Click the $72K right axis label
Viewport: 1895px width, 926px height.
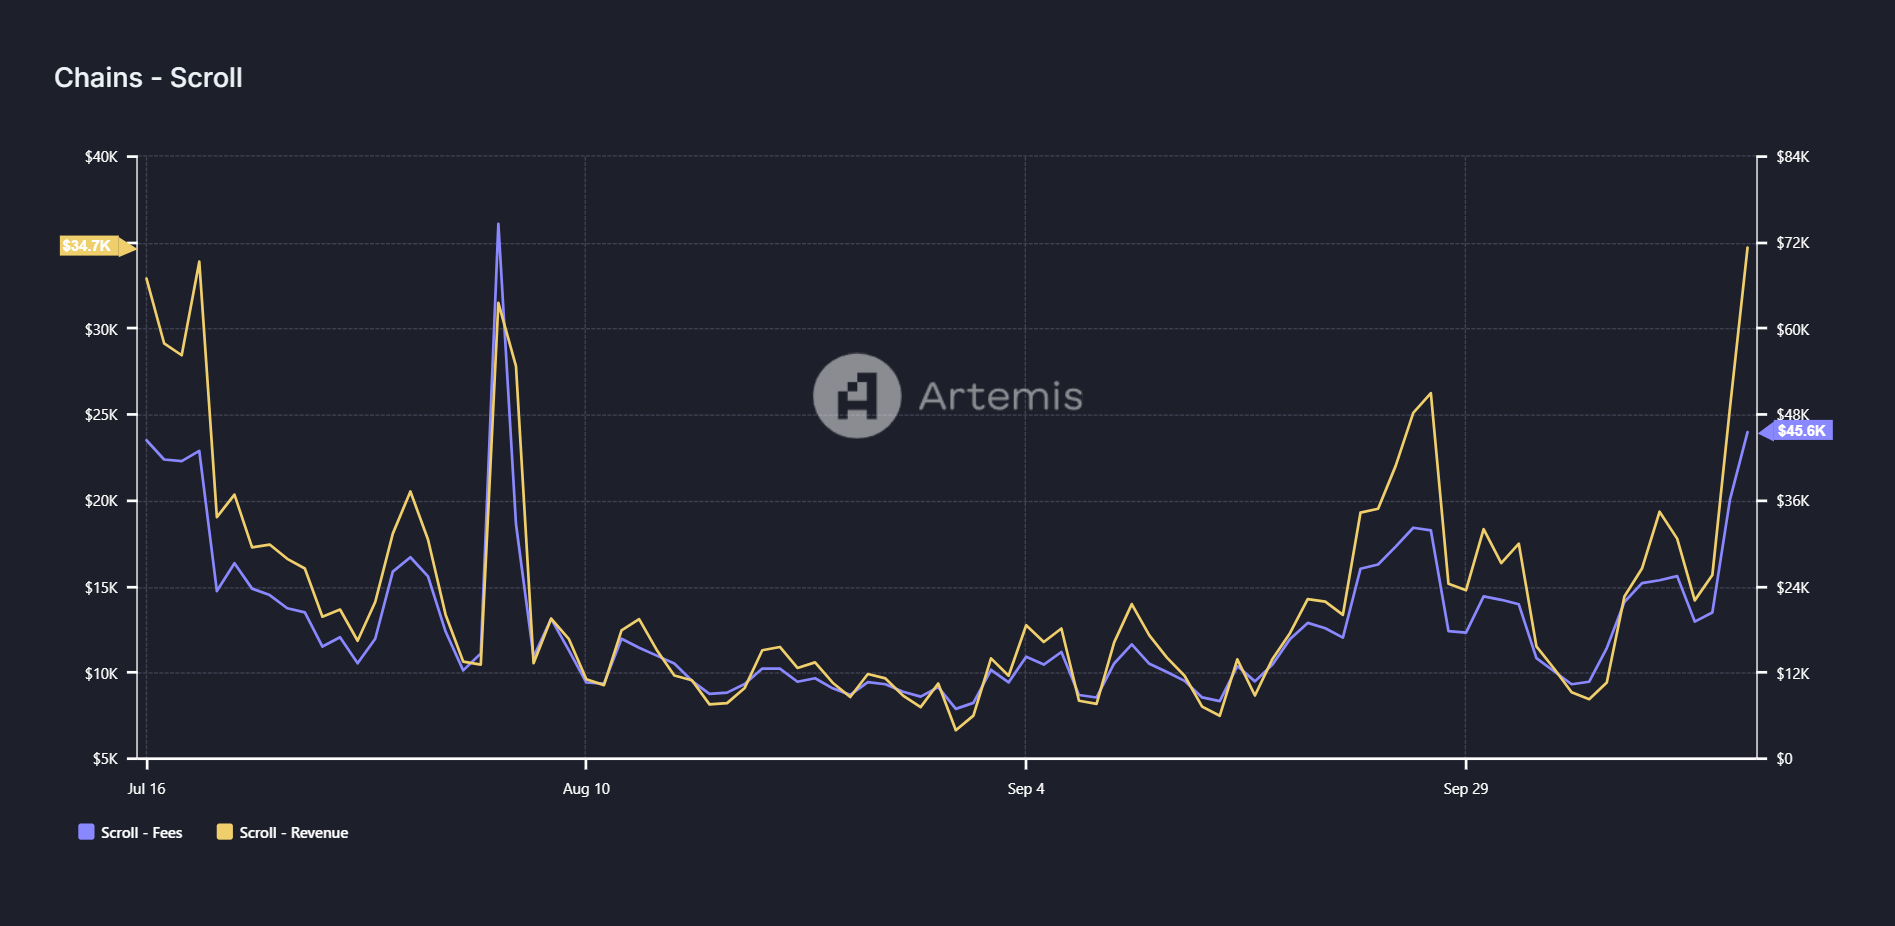pos(1792,243)
